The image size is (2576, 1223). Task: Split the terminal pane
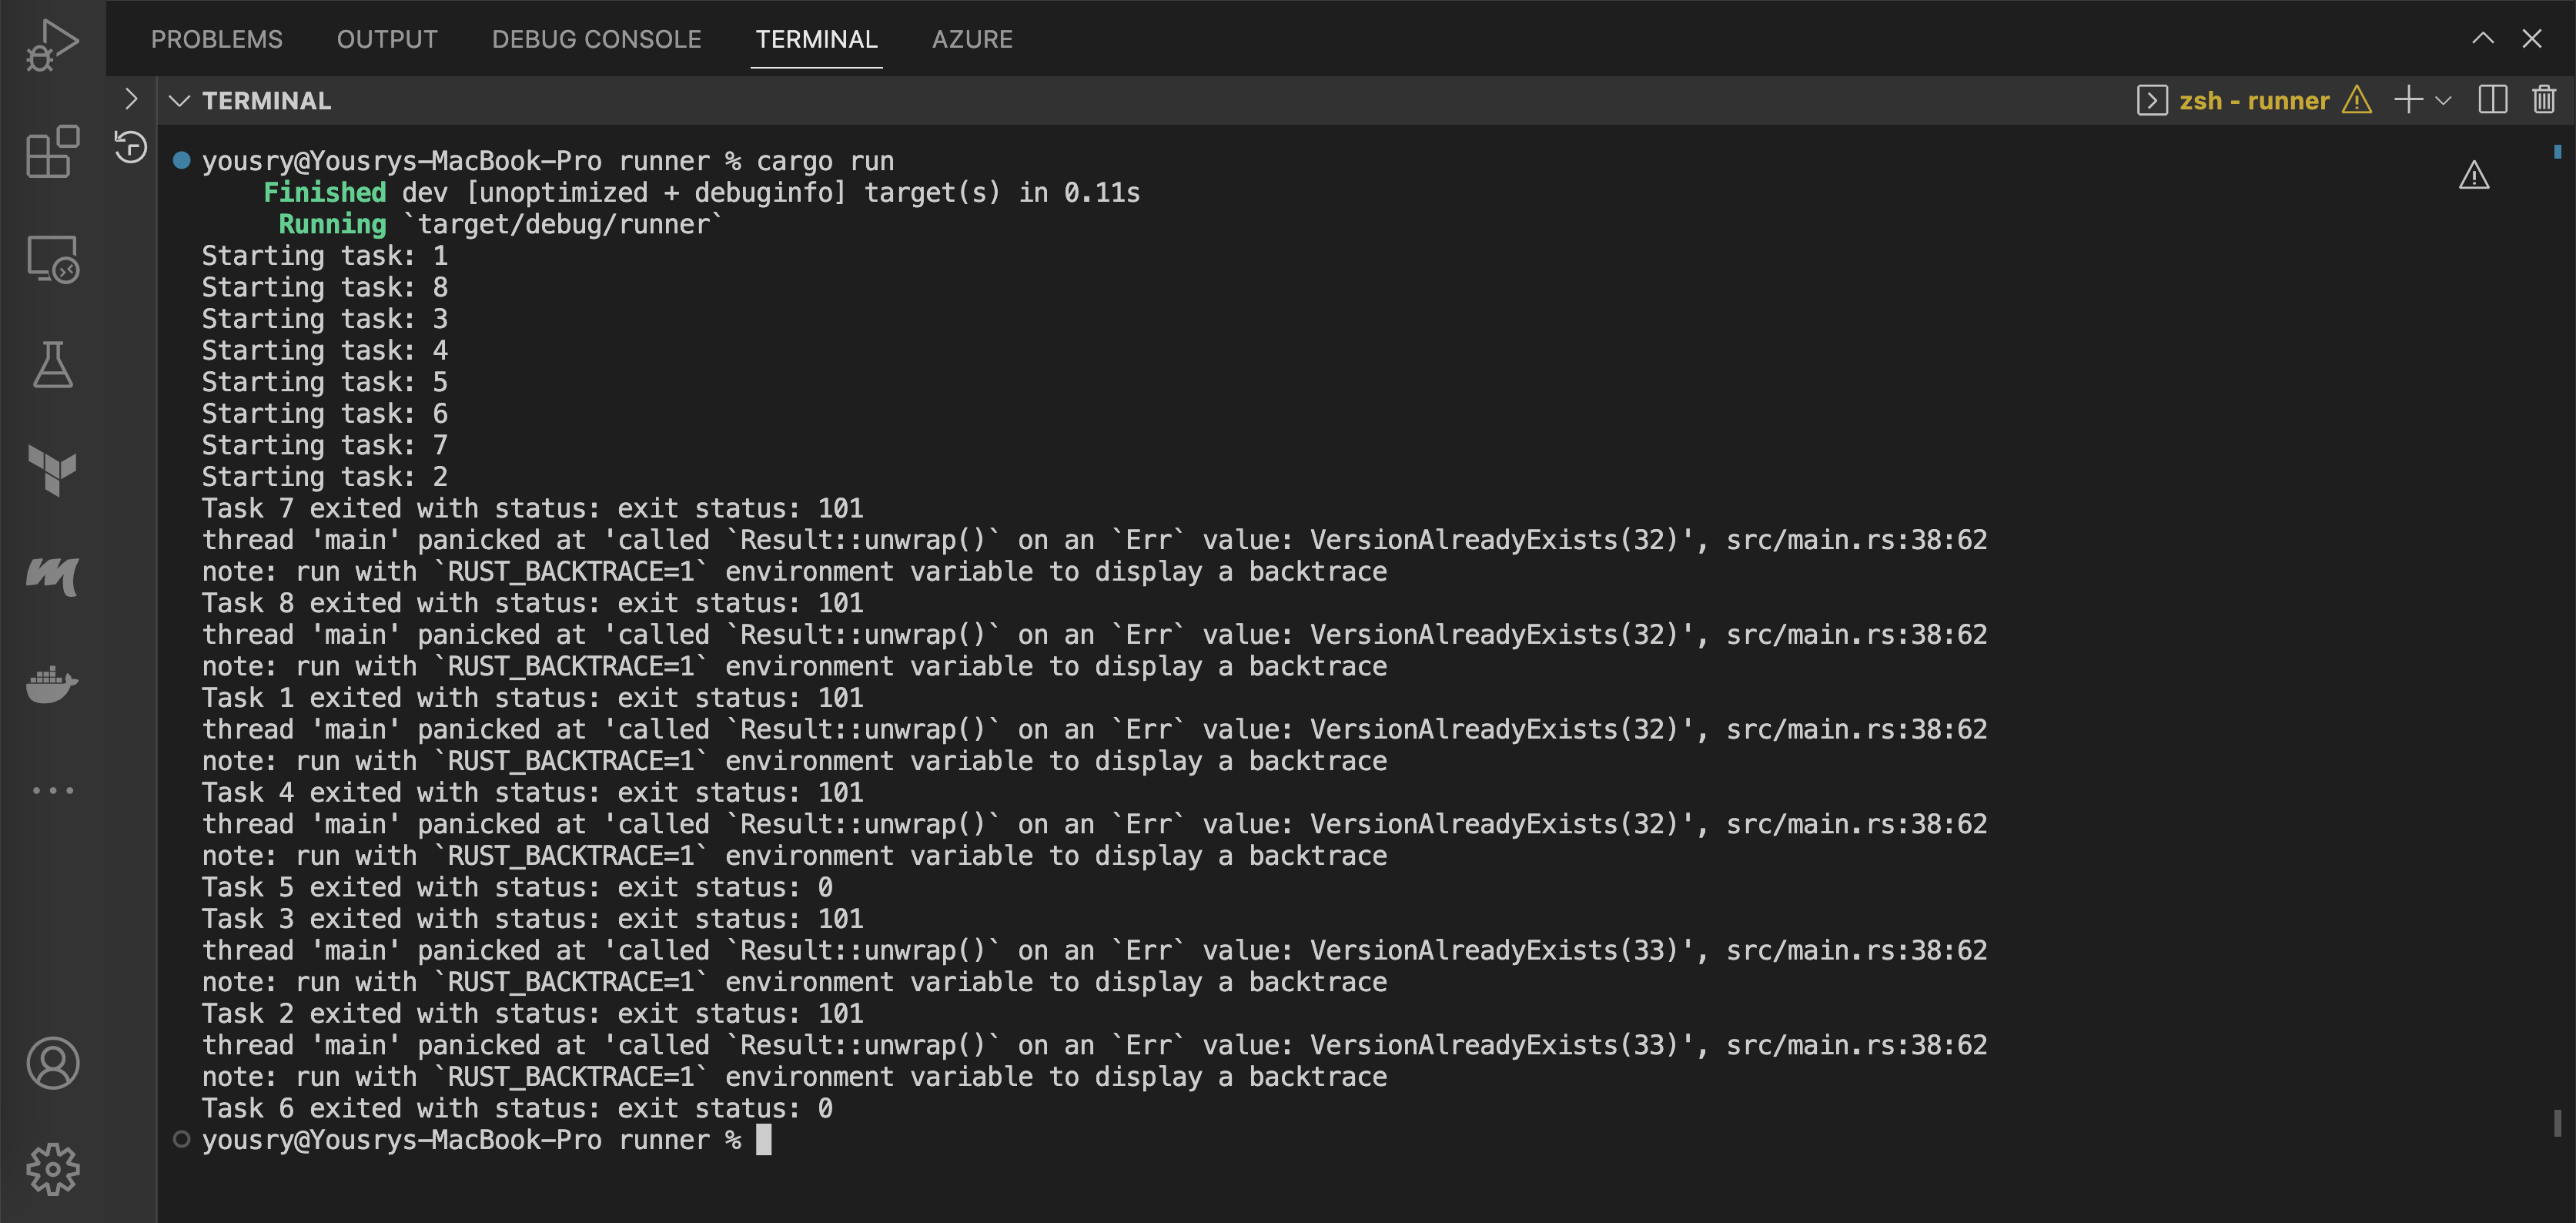tap(2493, 100)
